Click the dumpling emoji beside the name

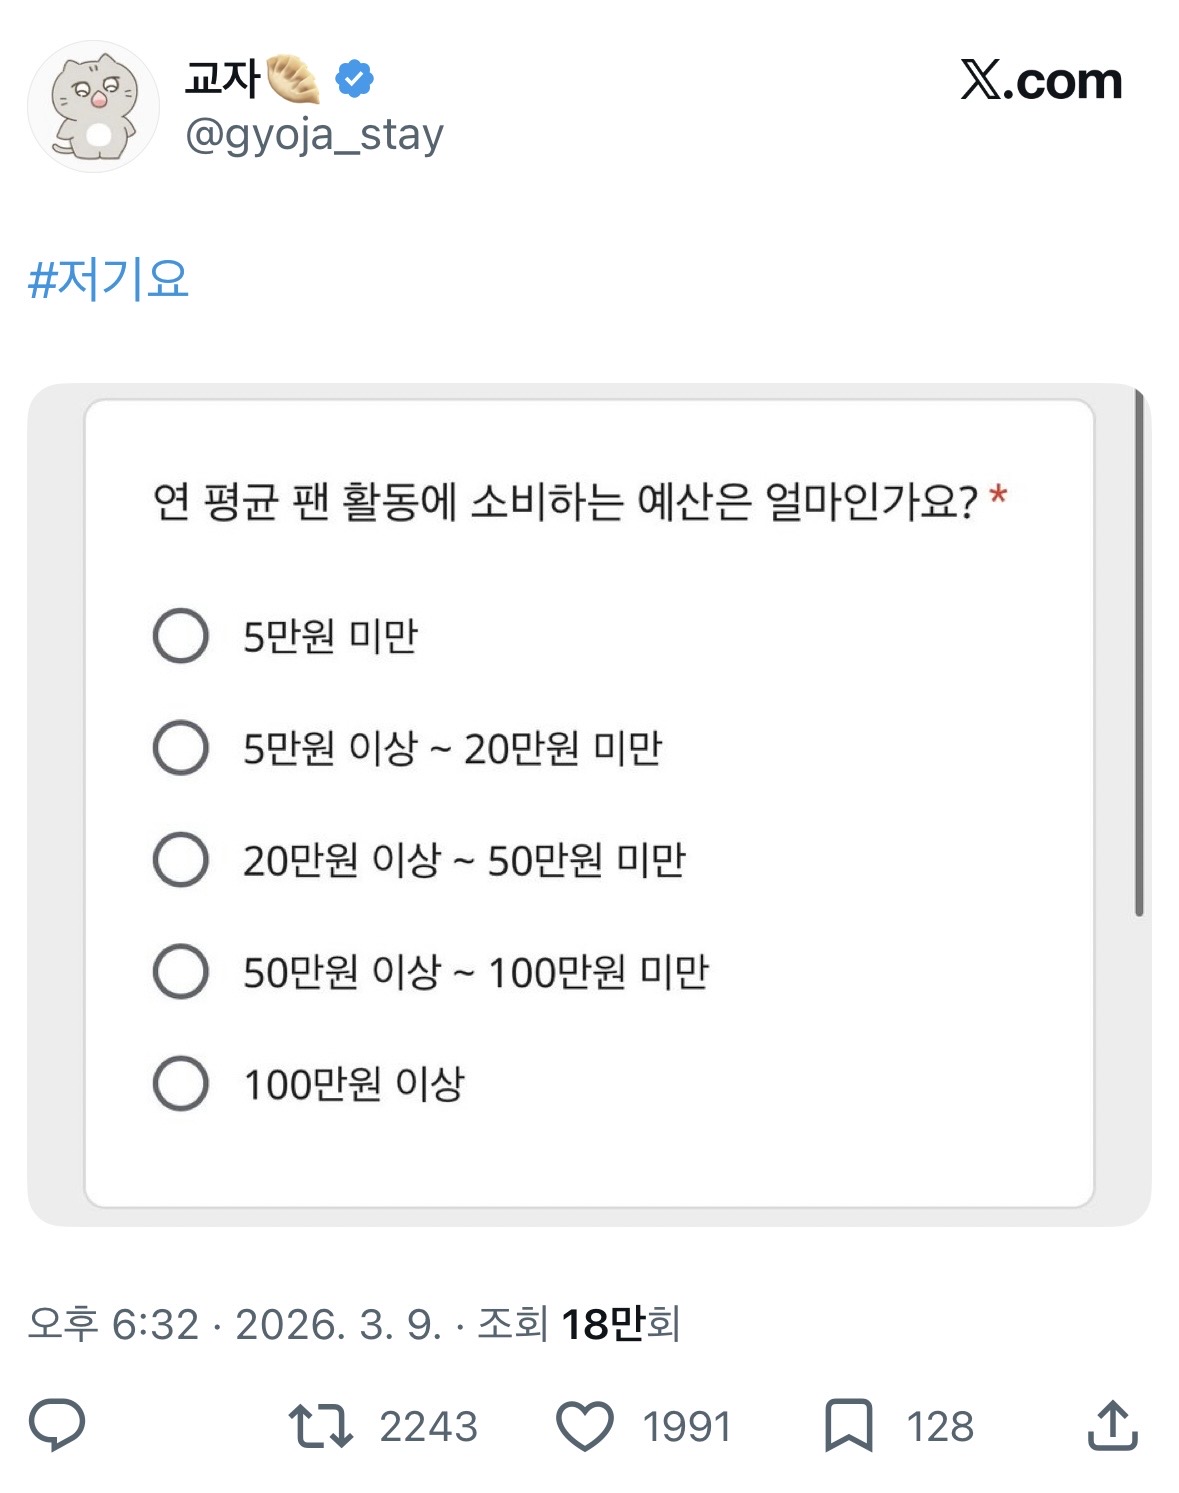(293, 79)
